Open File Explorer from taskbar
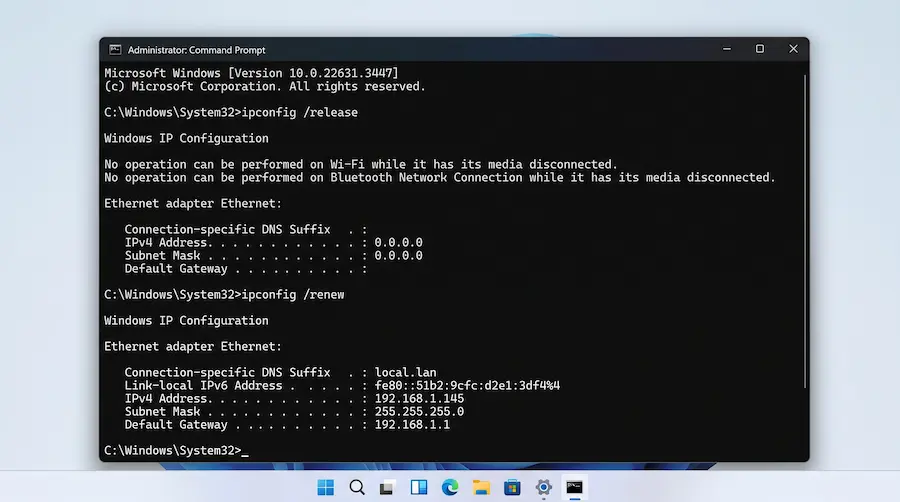Image resolution: width=900 pixels, height=502 pixels. click(481, 487)
